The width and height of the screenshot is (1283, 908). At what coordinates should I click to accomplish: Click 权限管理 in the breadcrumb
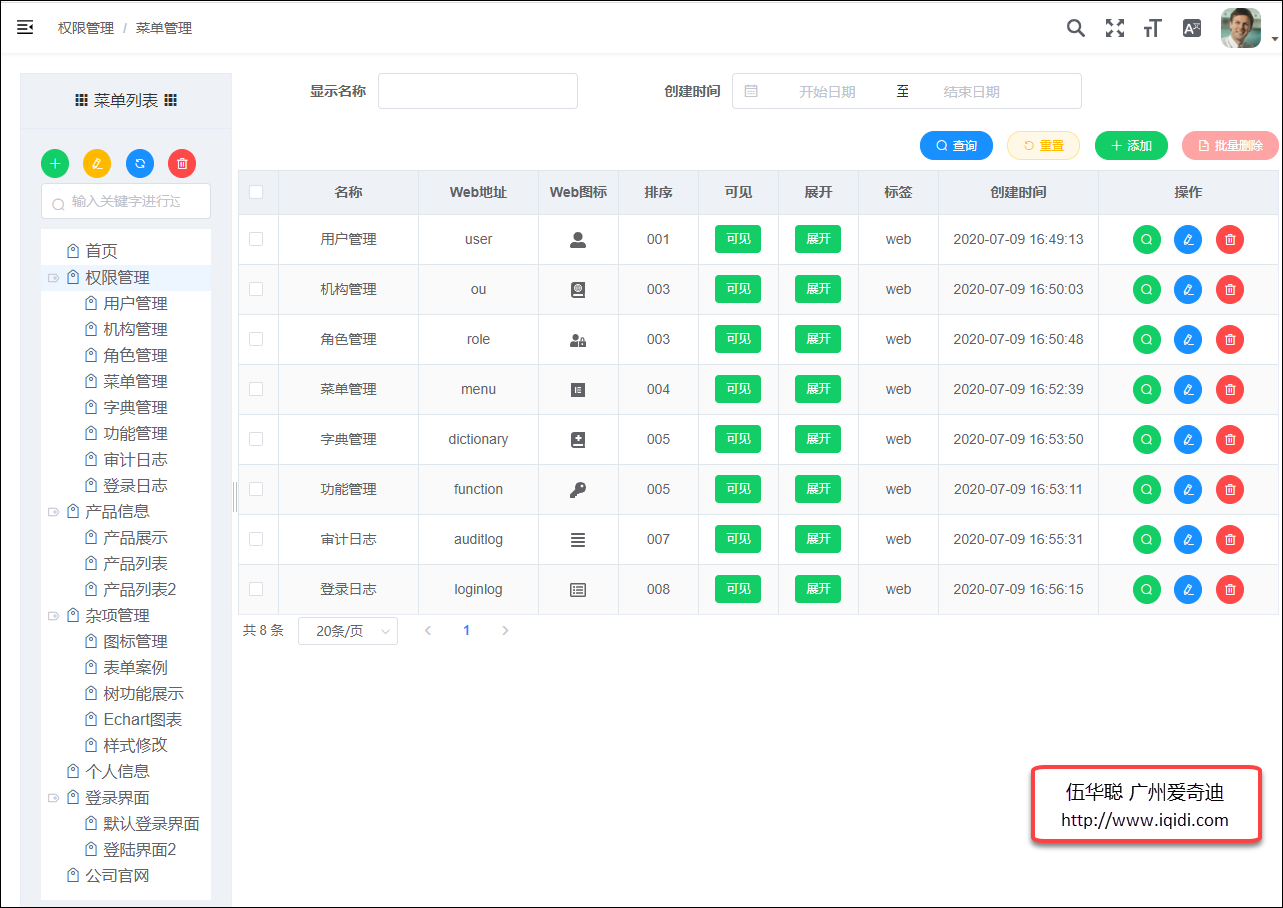86,28
